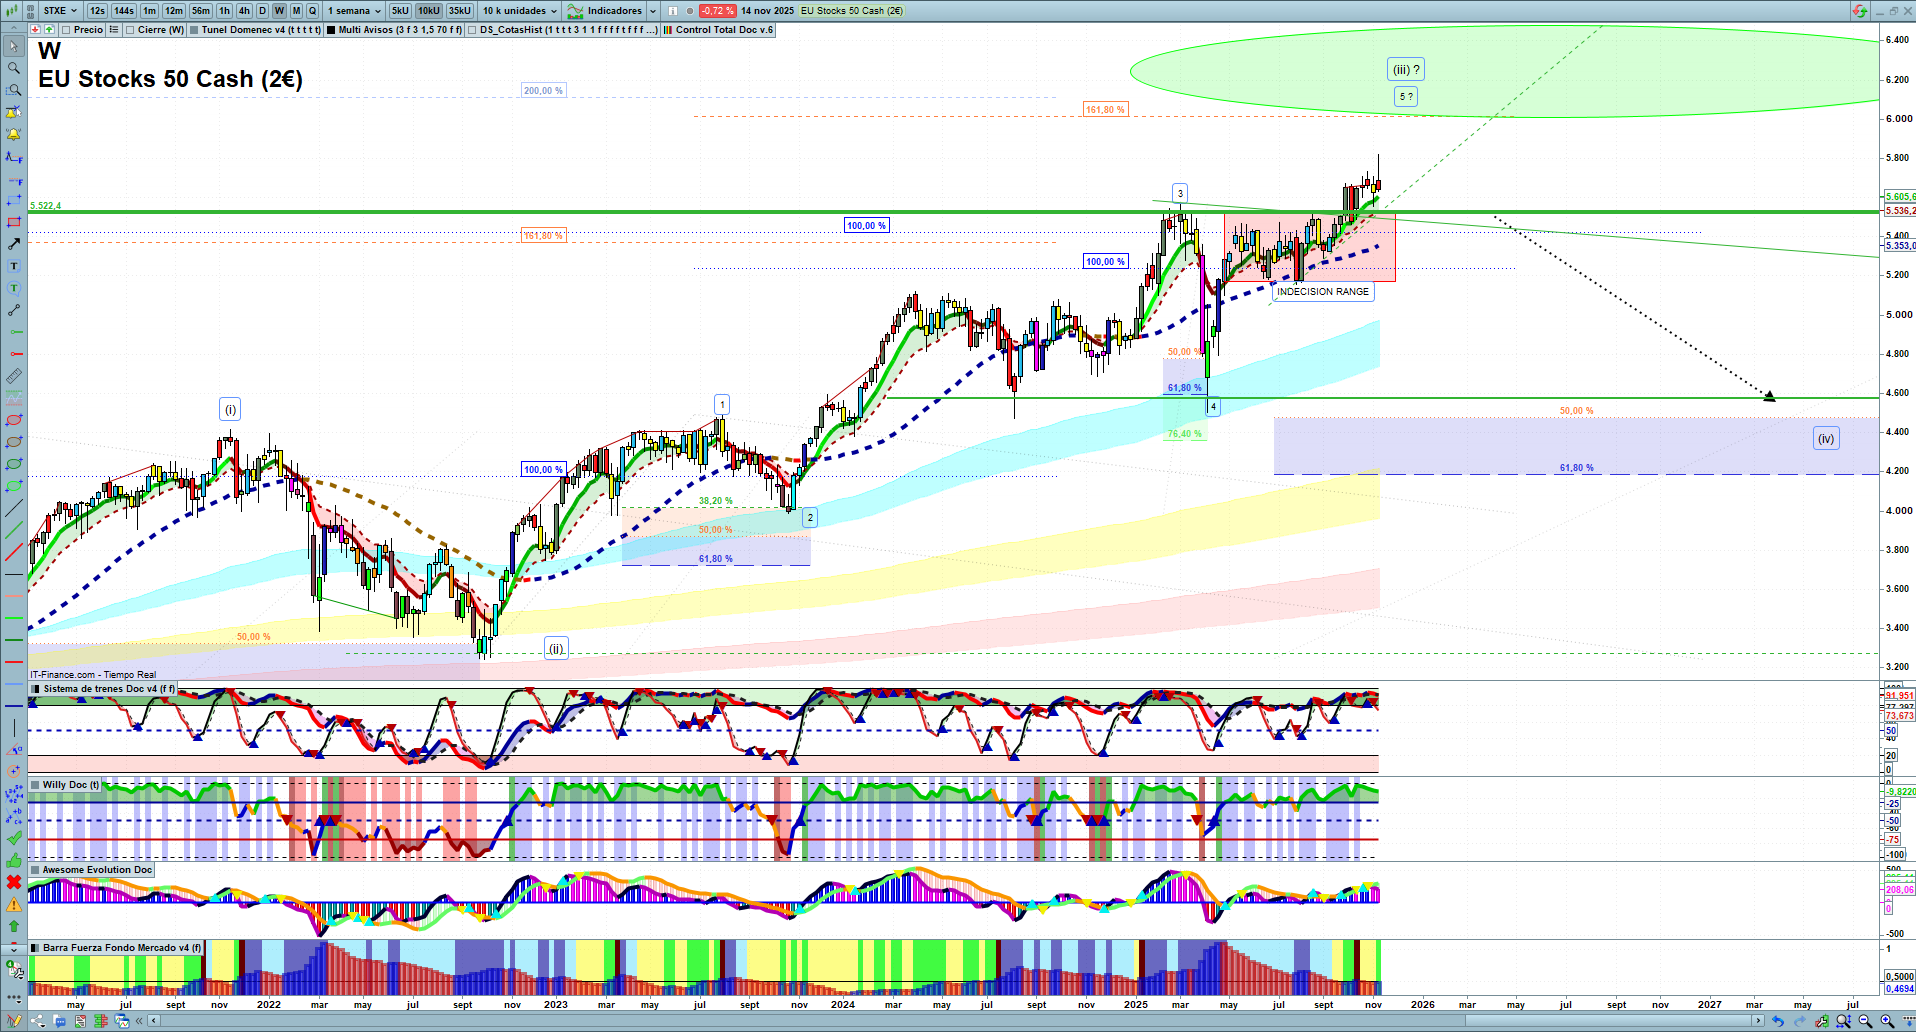Show 35kU units of history
This screenshot has width=1916, height=1032.
[460, 11]
